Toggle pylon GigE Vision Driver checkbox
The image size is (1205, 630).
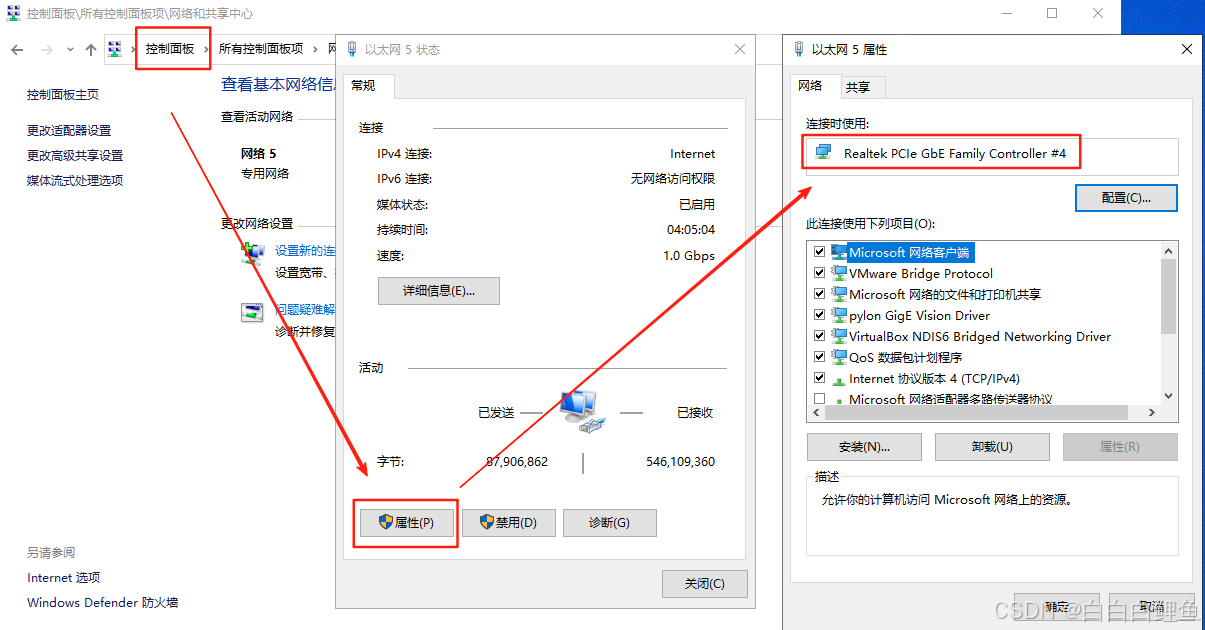click(820, 315)
